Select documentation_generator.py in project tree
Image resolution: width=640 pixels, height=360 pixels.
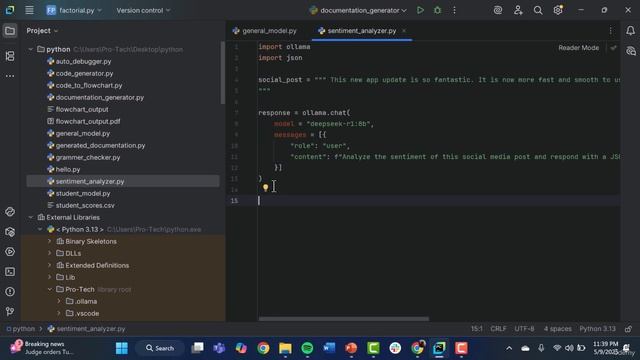[100, 98]
